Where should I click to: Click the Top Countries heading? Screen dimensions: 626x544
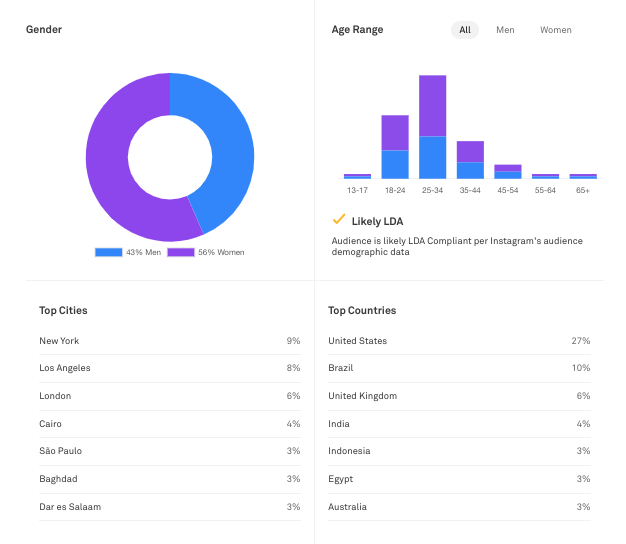point(362,311)
